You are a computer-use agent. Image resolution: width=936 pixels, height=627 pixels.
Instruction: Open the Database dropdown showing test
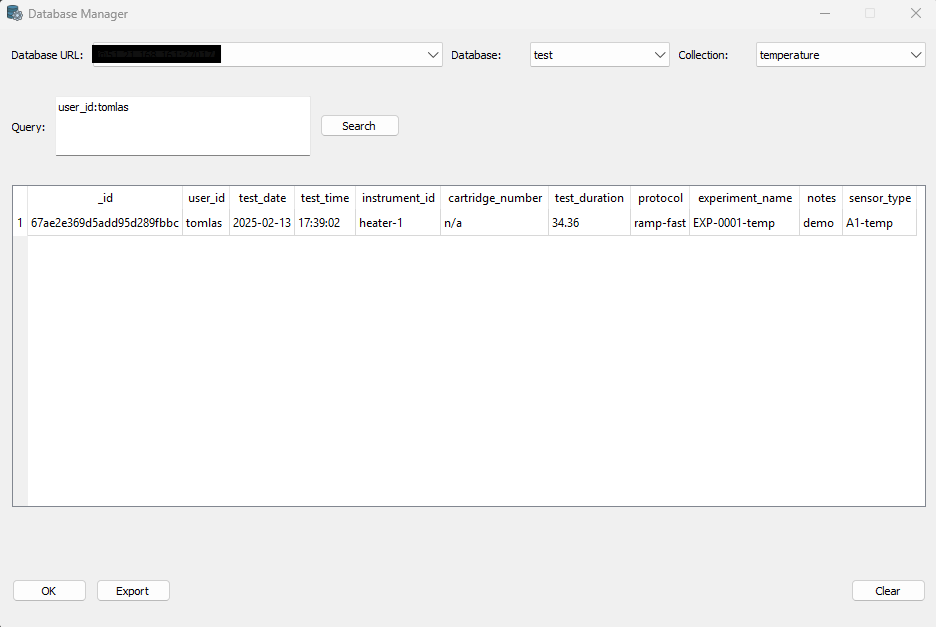(658, 54)
